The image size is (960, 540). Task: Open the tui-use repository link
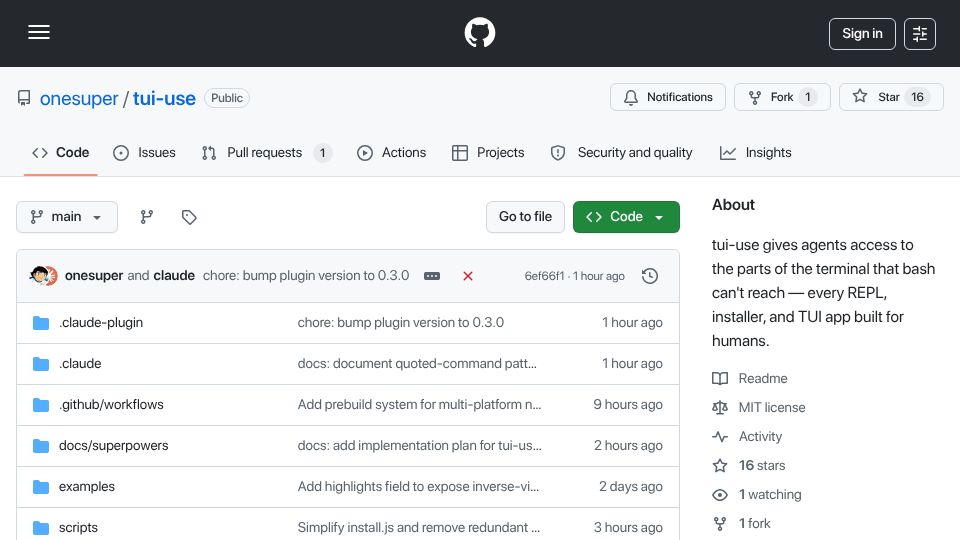pos(164,98)
